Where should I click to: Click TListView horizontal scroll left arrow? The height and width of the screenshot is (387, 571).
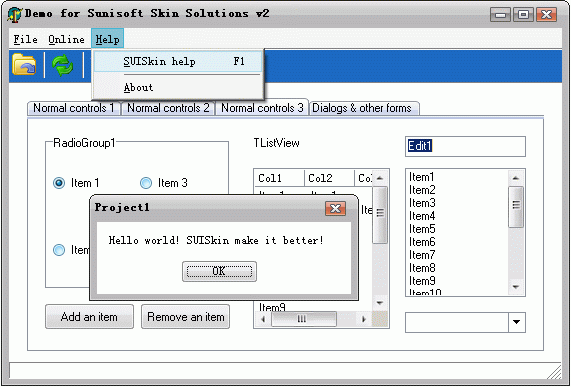pyautogui.click(x=263, y=320)
